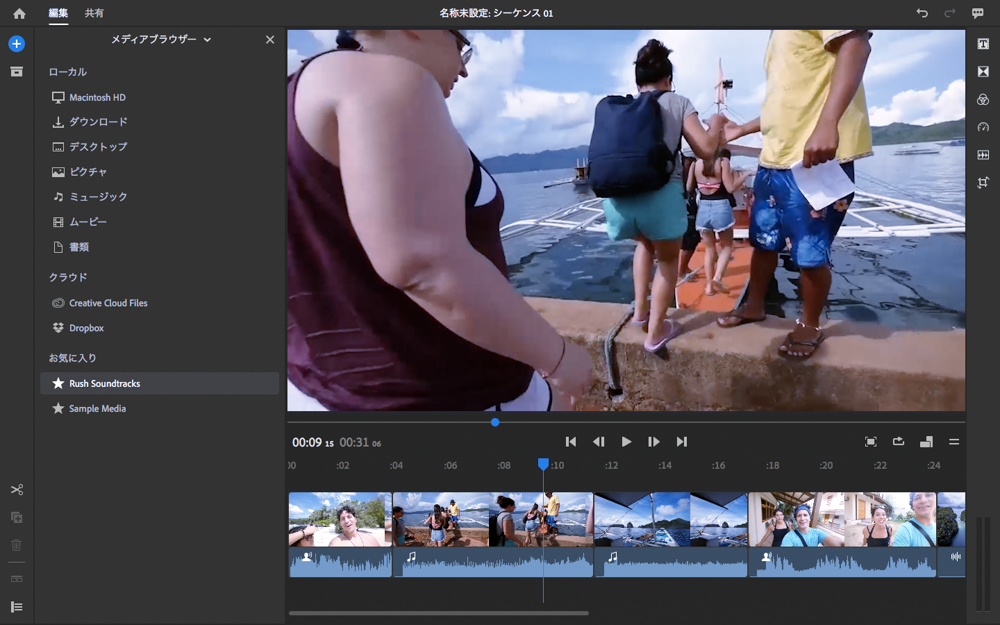Open the Color panel icon

[983, 100]
